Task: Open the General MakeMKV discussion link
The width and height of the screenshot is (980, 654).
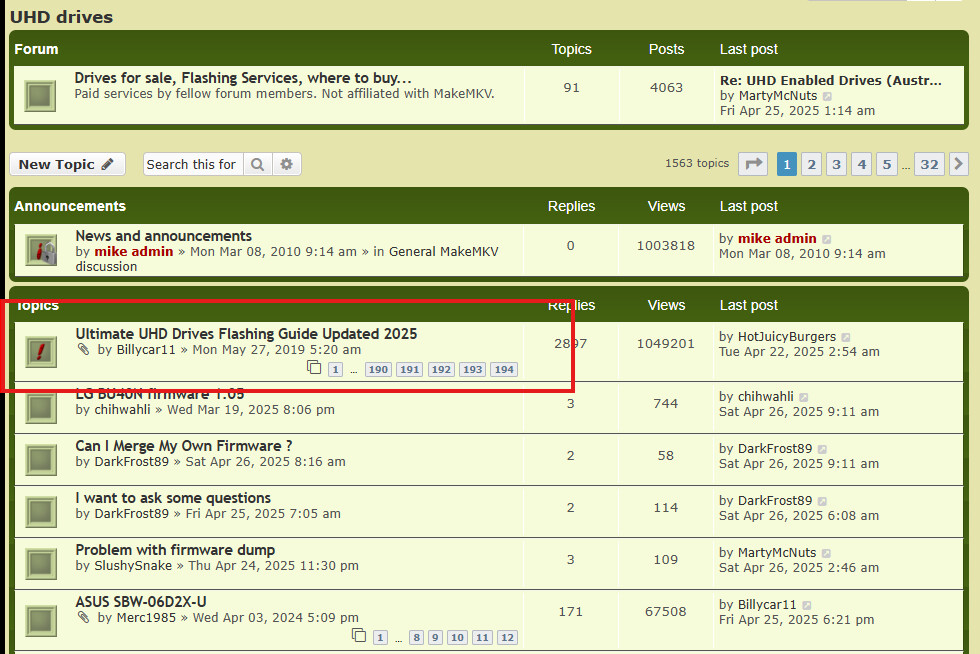Action: (286, 258)
